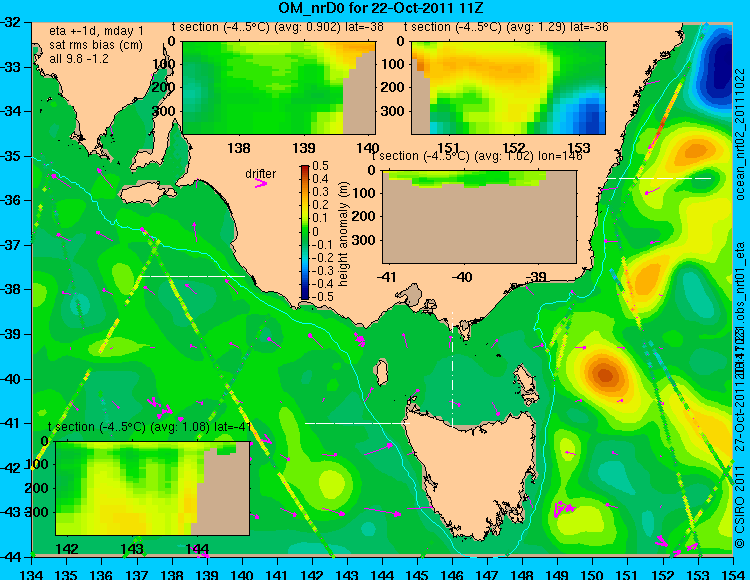Click the -41 latitude axis label
This screenshot has width=750, height=580.
coord(11,423)
